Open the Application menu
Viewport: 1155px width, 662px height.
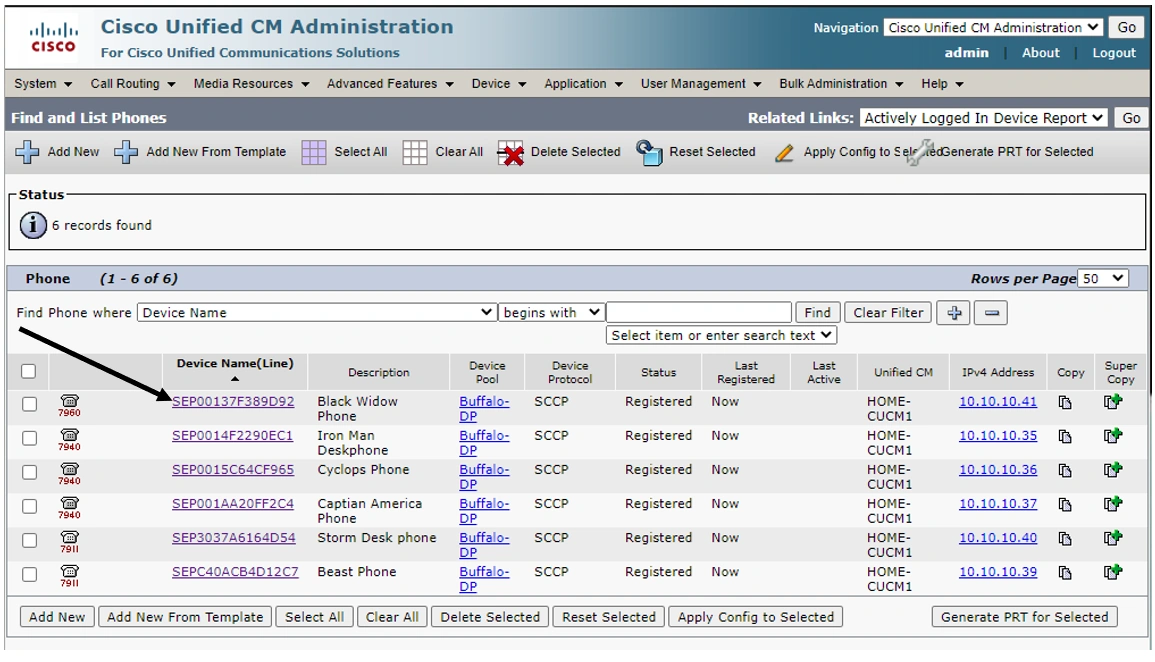tap(583, 84)
